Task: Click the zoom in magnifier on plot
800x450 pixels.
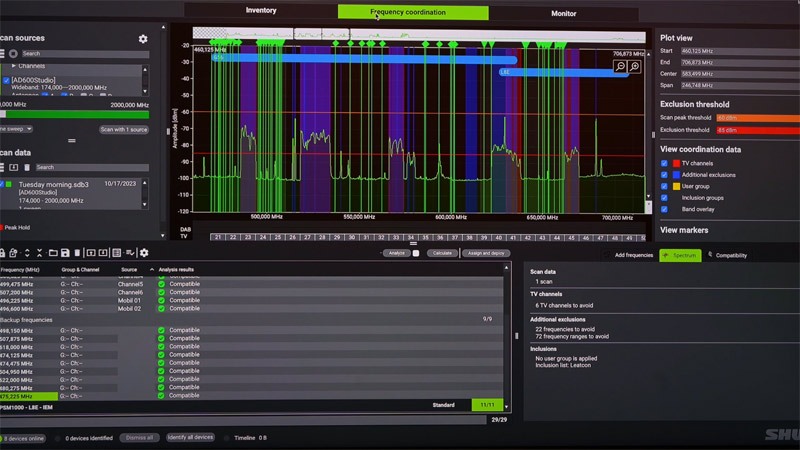Action: pyautogui.click(x=634, y=67)
